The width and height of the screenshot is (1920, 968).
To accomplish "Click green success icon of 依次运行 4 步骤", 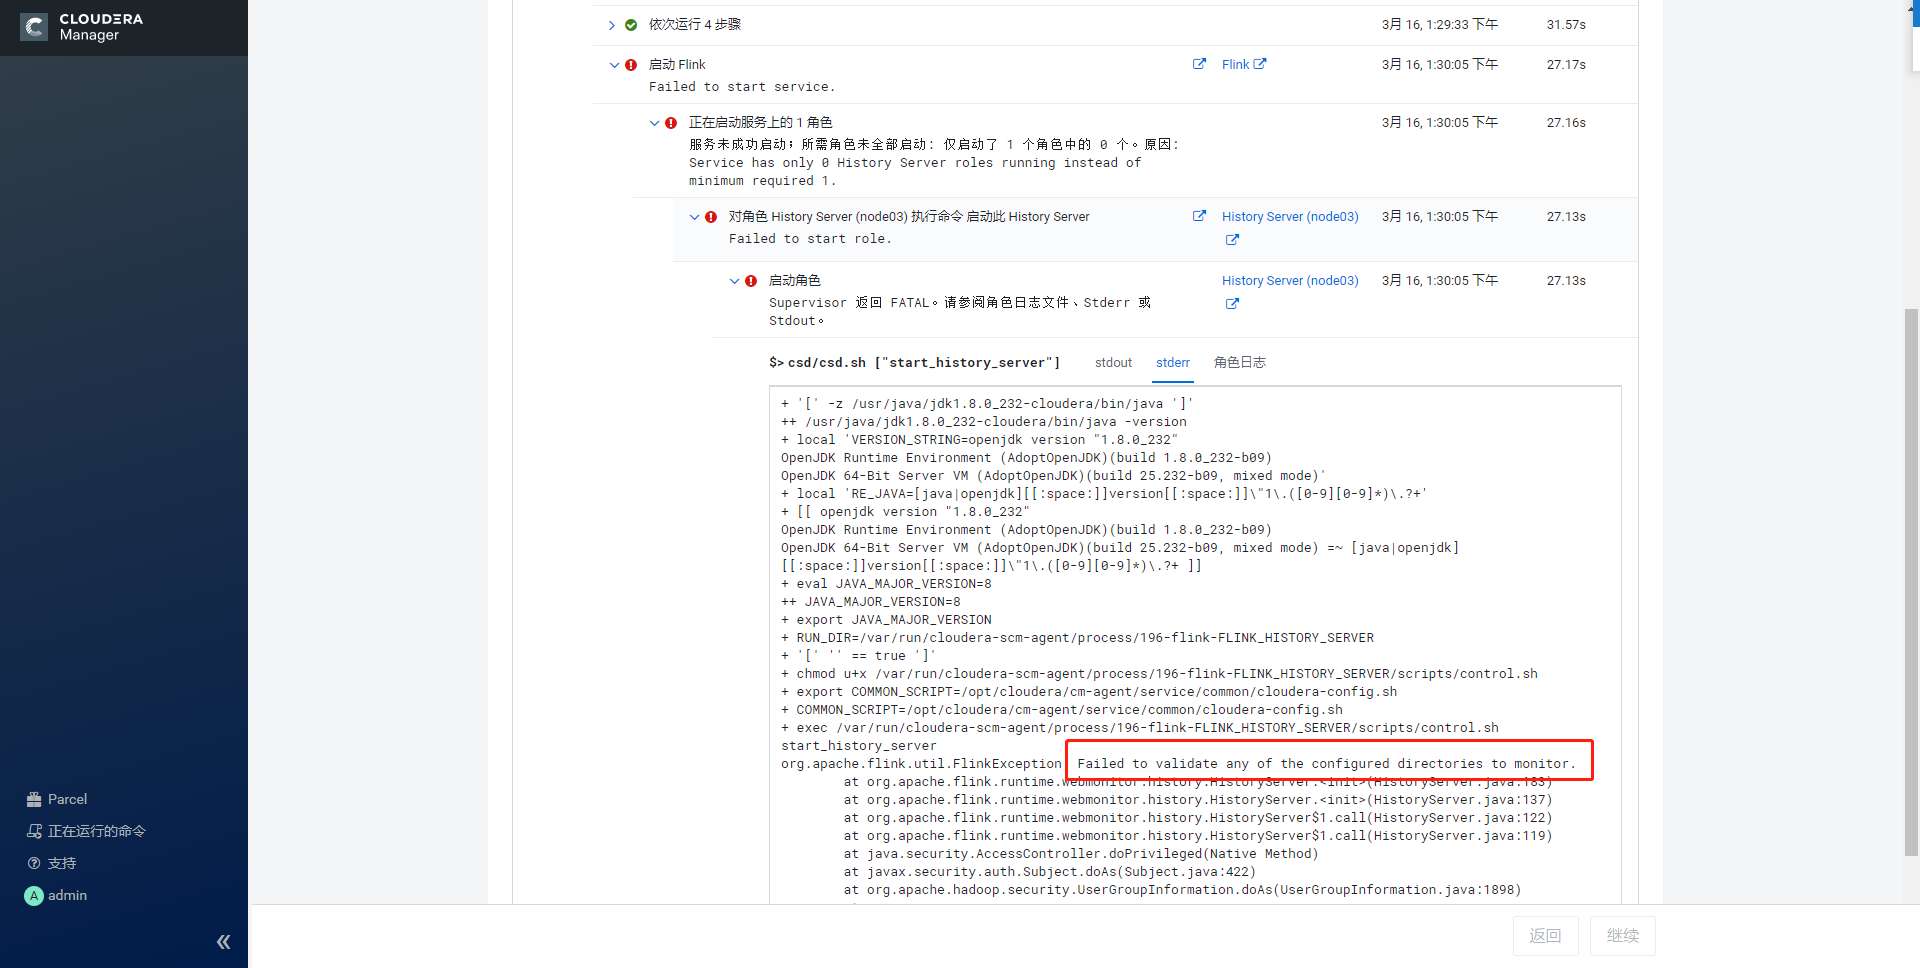I will tap(631, 25).
